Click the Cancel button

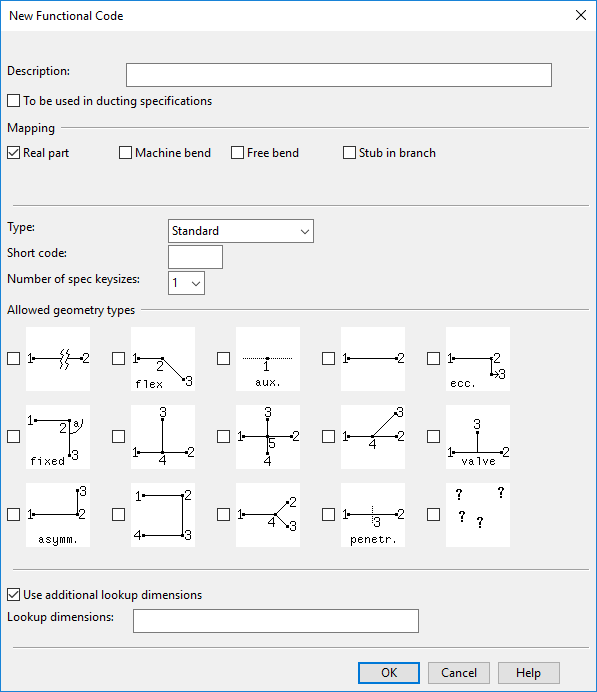459,673
